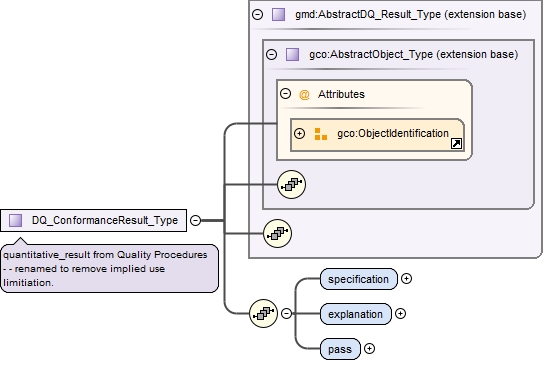The image size is (544, 365).
Task: Expand the pass element
Action: point(369,349)
